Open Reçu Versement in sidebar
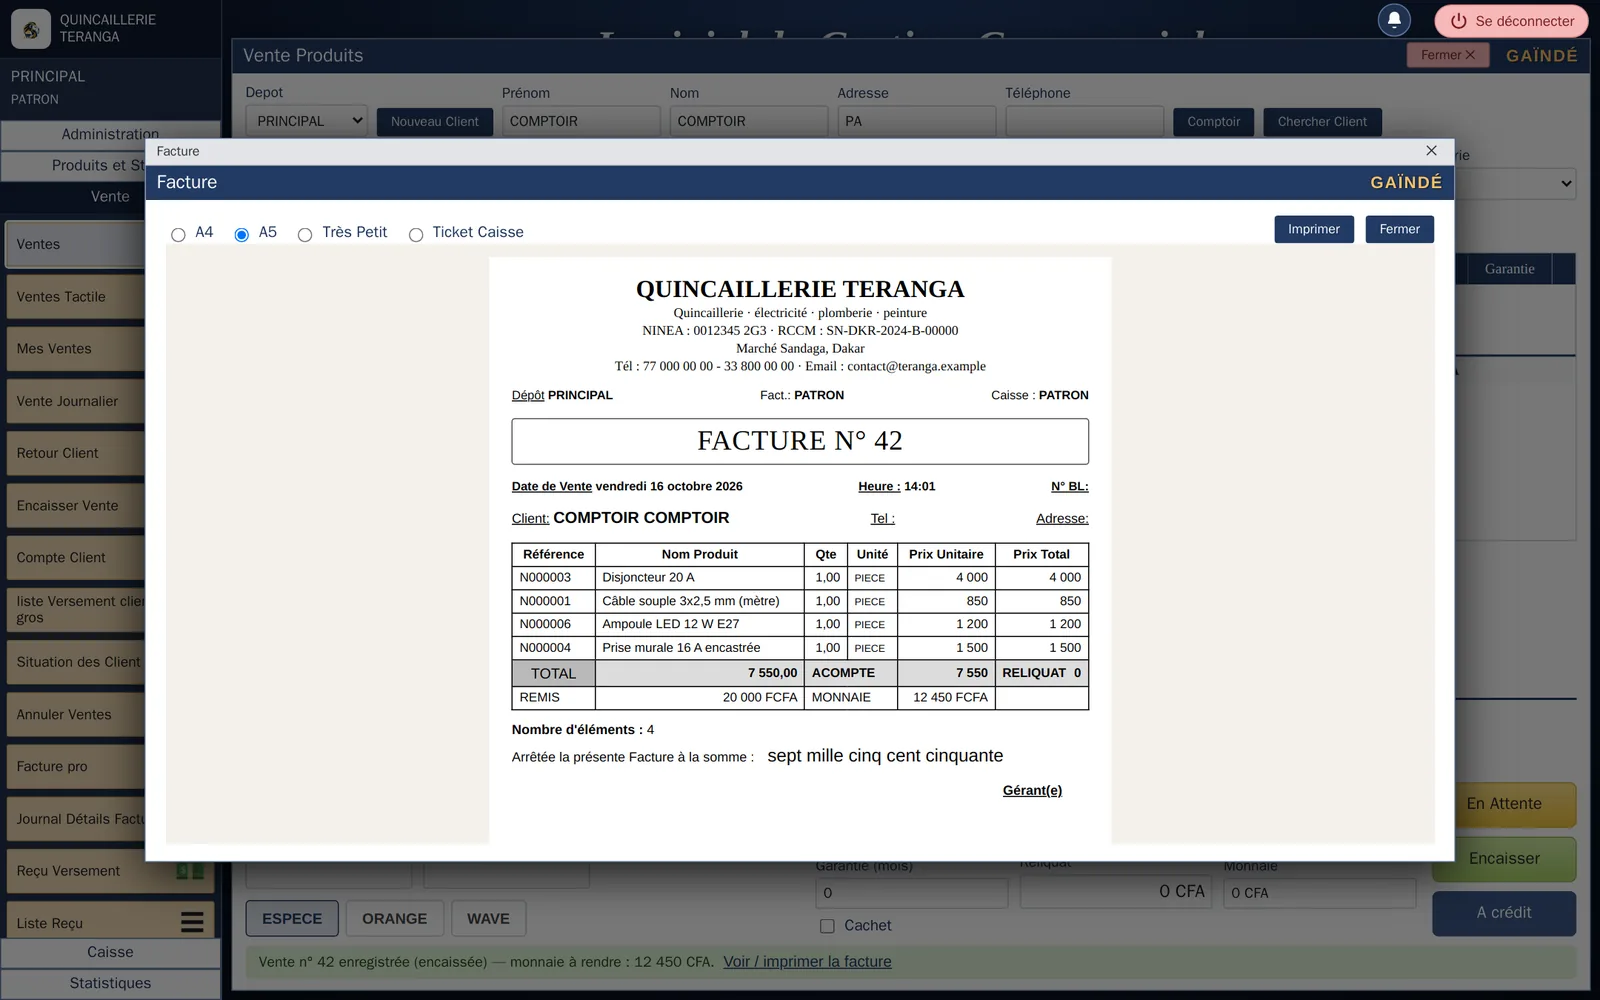 tap(110, 871)
